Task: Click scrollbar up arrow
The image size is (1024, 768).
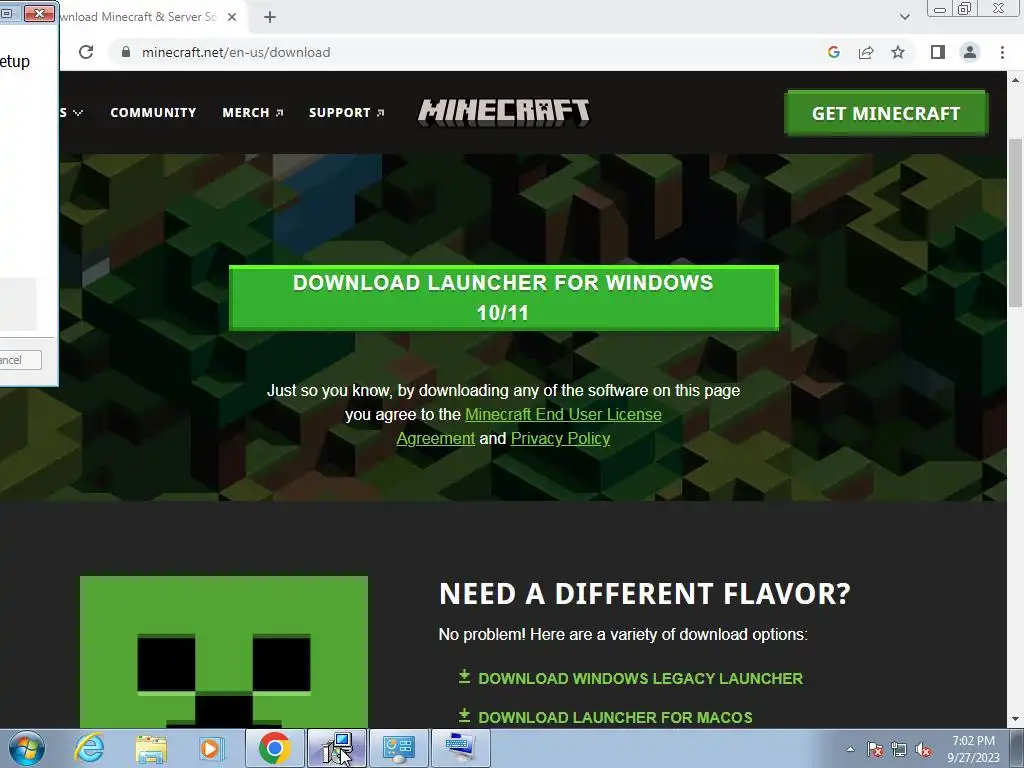Action: (1015, 80)
